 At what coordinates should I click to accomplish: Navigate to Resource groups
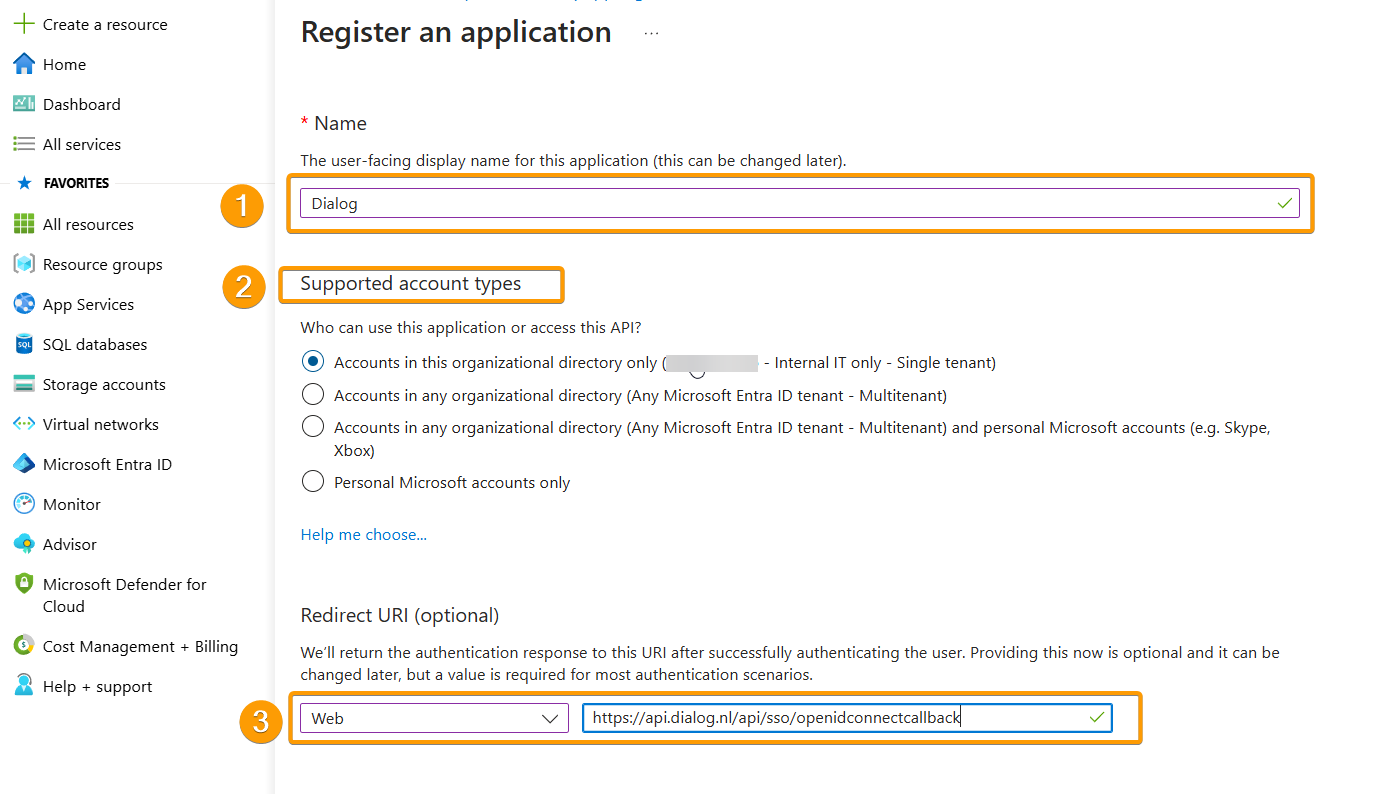(102, 264)
